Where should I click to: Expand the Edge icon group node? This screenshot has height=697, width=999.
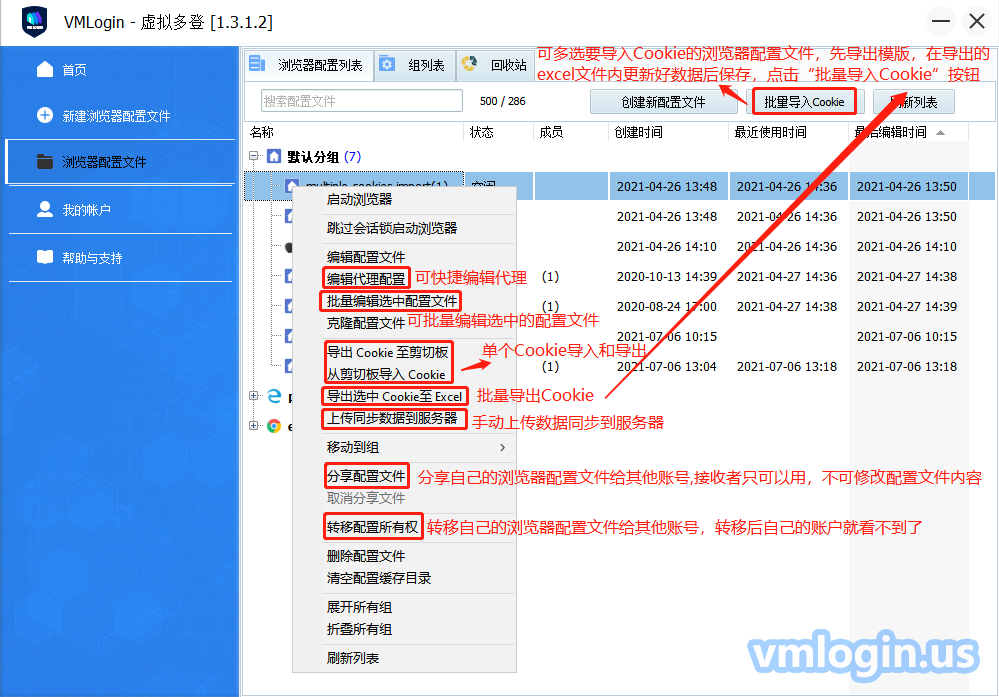click(254, 396)
